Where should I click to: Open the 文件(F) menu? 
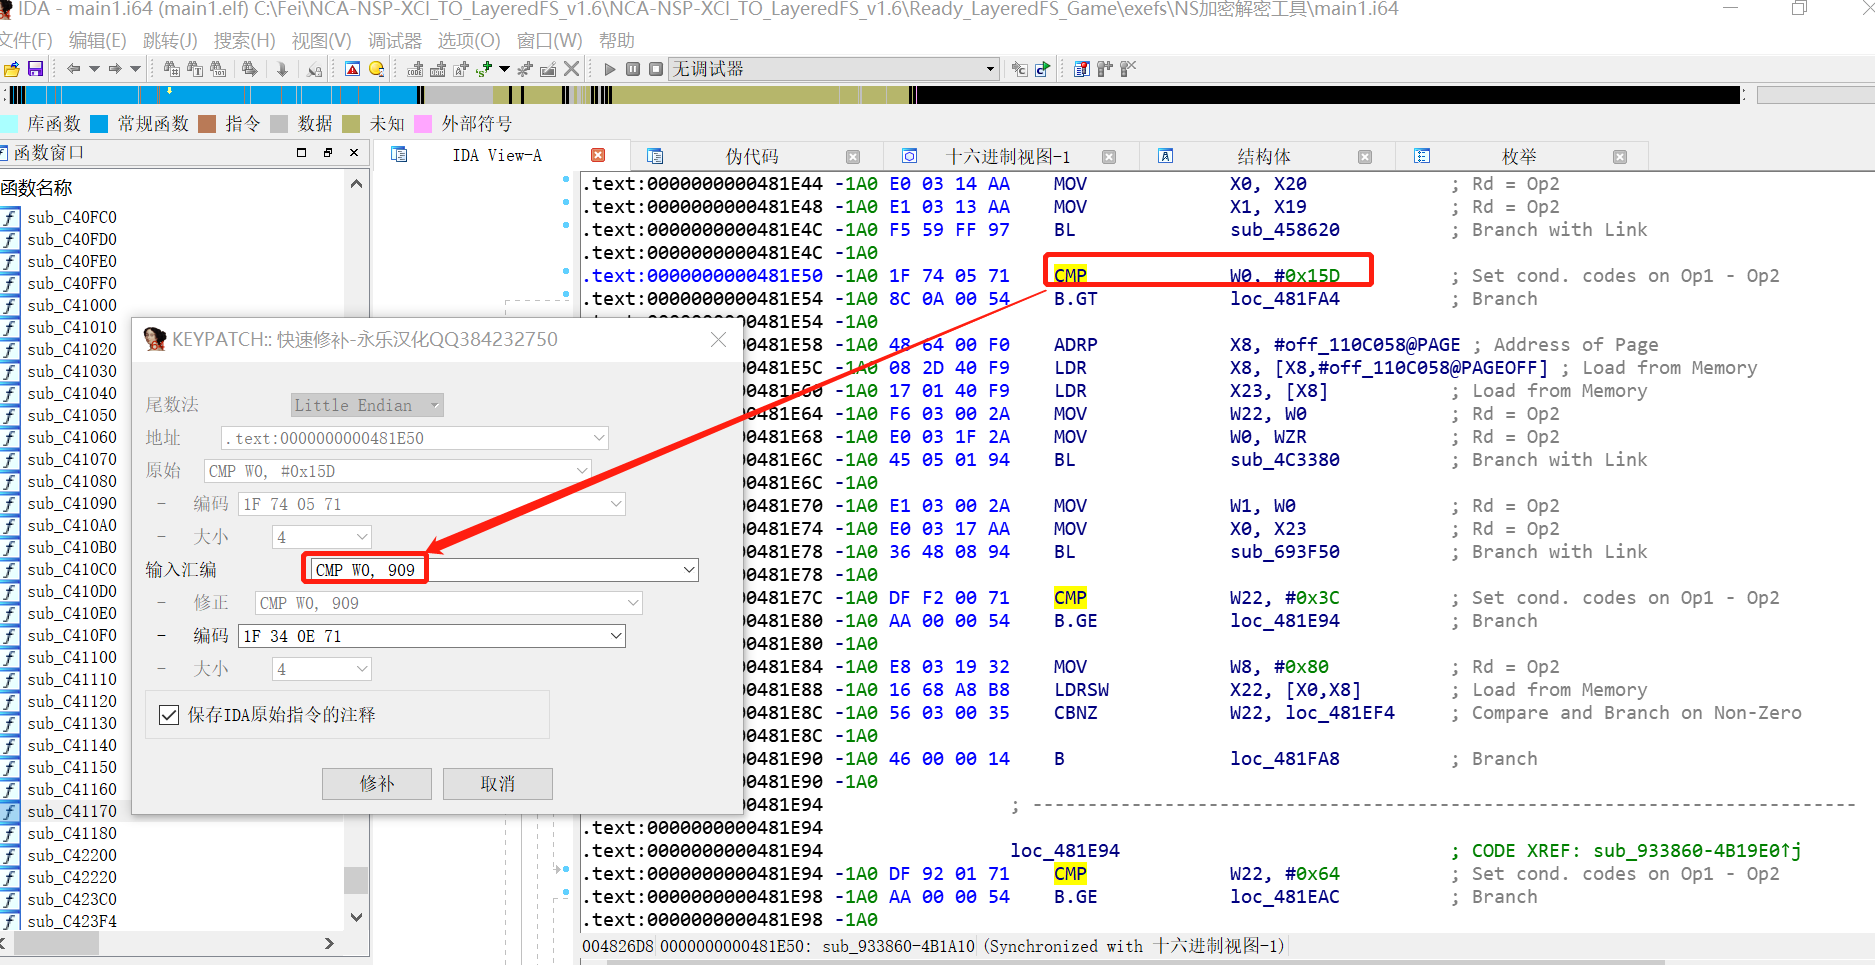click(x=26, y=41)
